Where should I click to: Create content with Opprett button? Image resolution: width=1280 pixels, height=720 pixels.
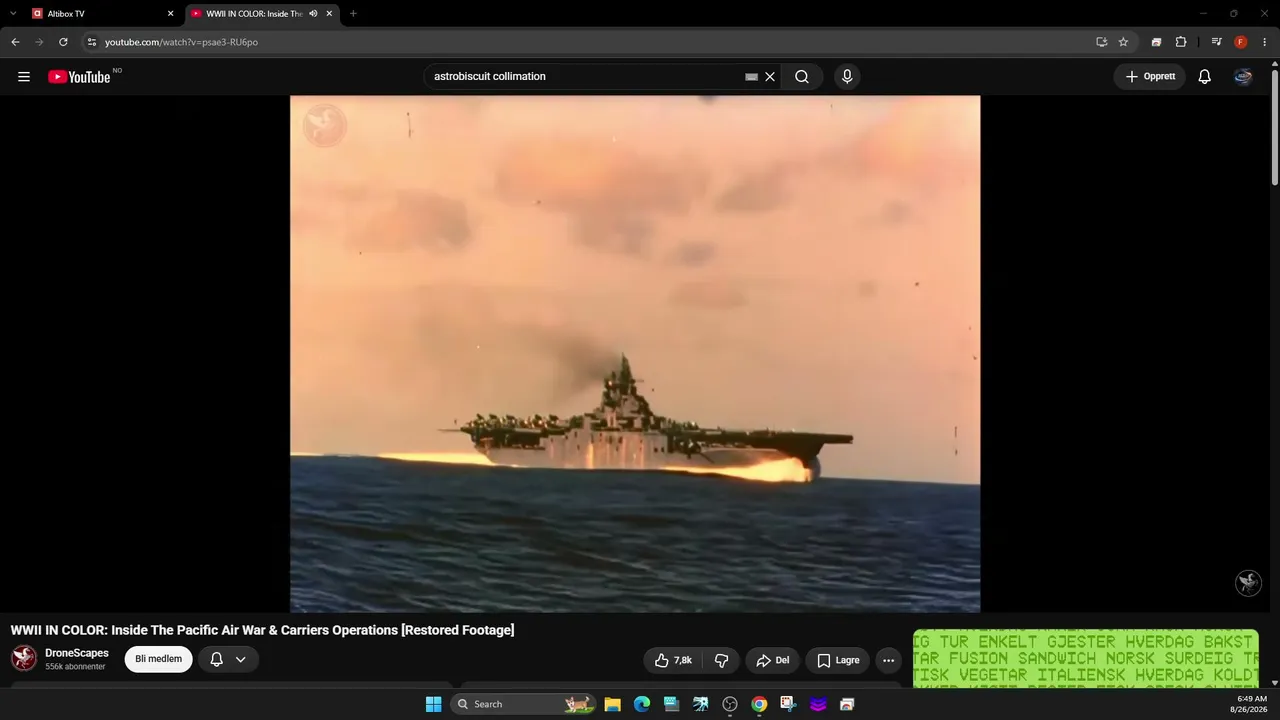[x=1150, y=77]
